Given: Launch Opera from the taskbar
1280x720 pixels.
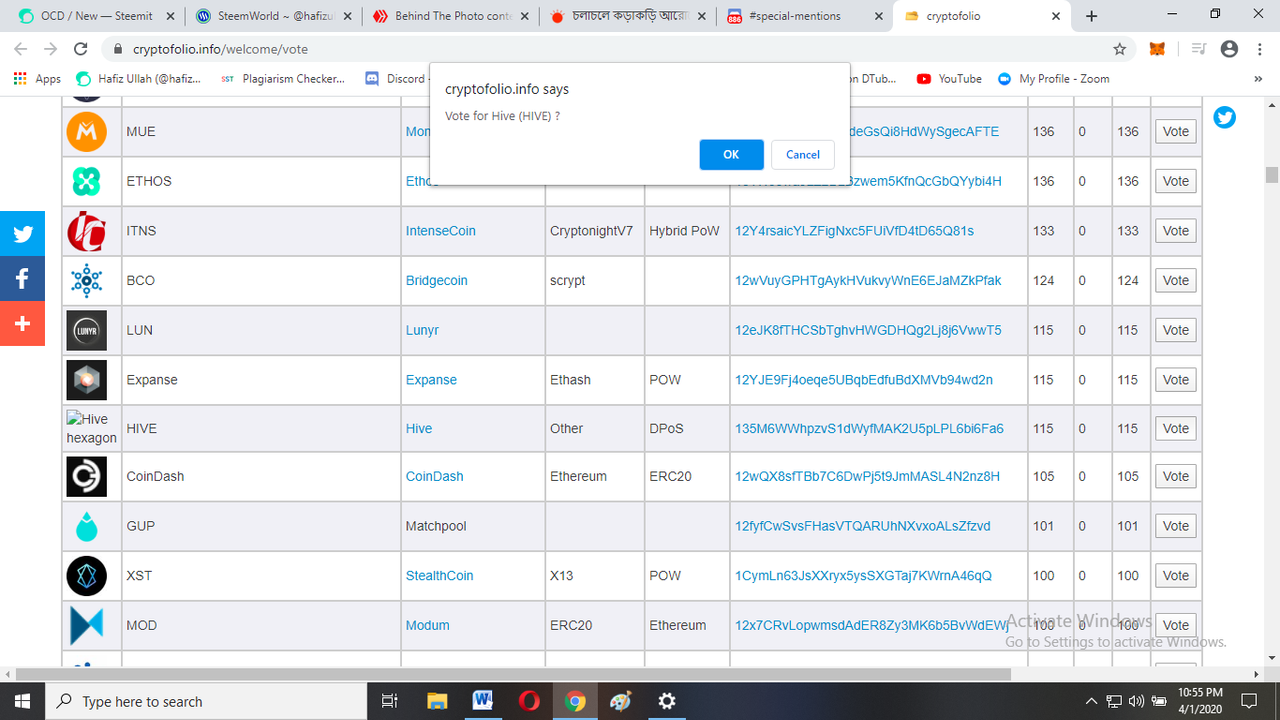Looking at the screenshot, I should (529, 701).
